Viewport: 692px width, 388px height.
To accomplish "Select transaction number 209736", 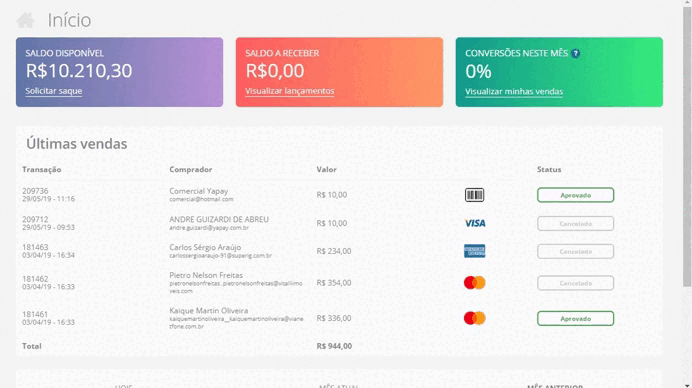I will coord(35,191).
